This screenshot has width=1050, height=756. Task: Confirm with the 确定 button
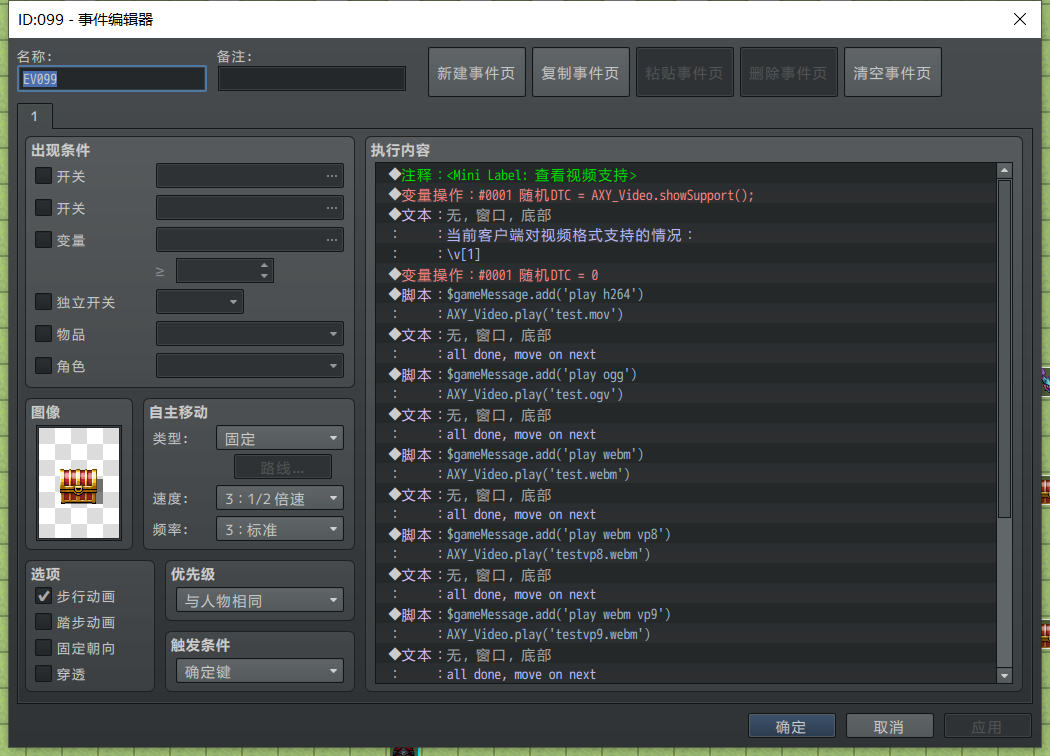[x=792, y=727]
